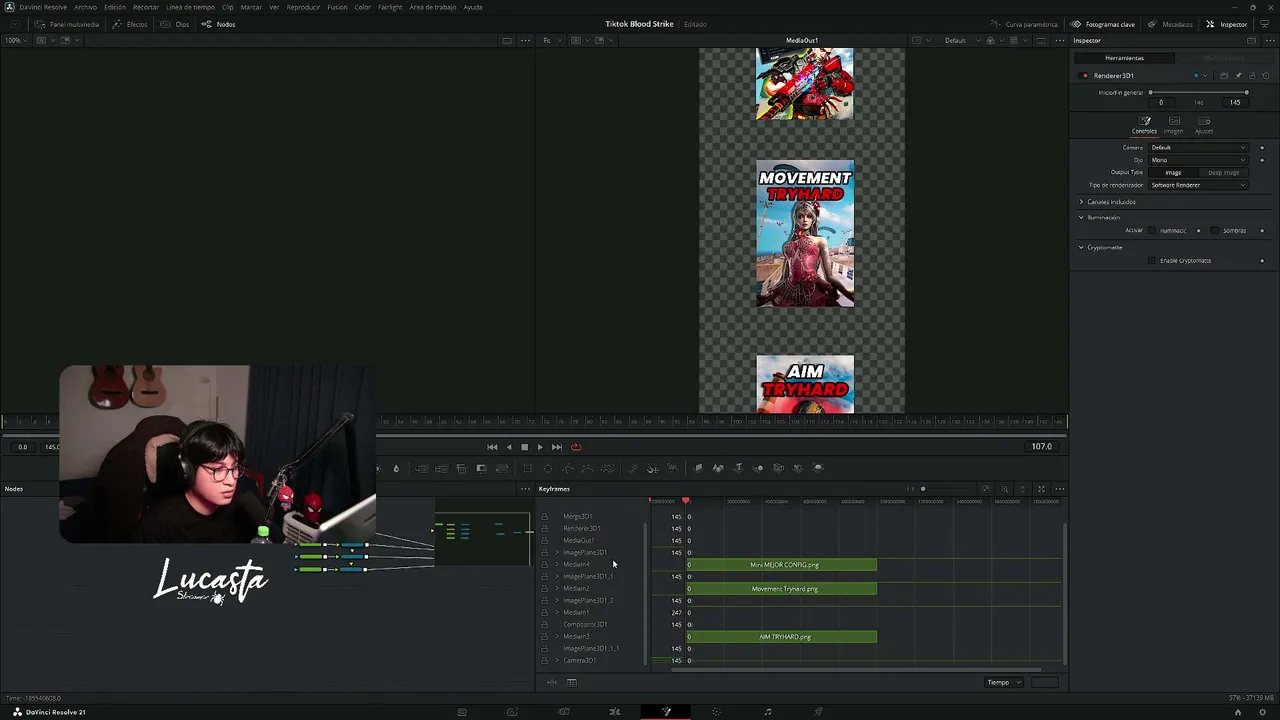
Task: Set Inicio/Fin general end value field
Action: coord(1236,102)
